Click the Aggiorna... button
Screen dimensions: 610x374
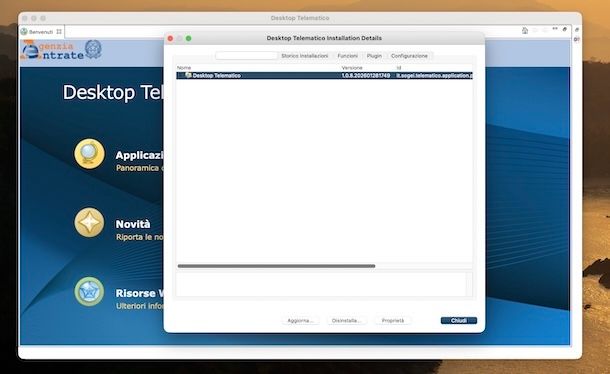pyautogui.click(x=300, y=321)
